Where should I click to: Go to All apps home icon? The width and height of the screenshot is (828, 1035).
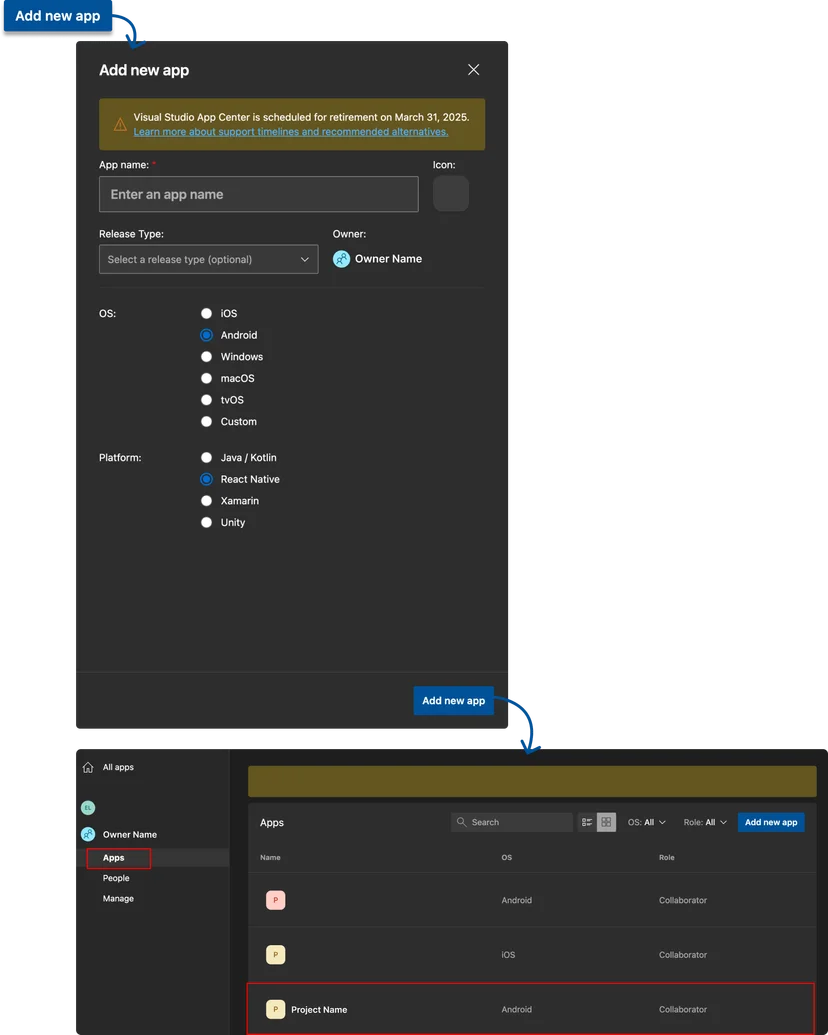88,767
